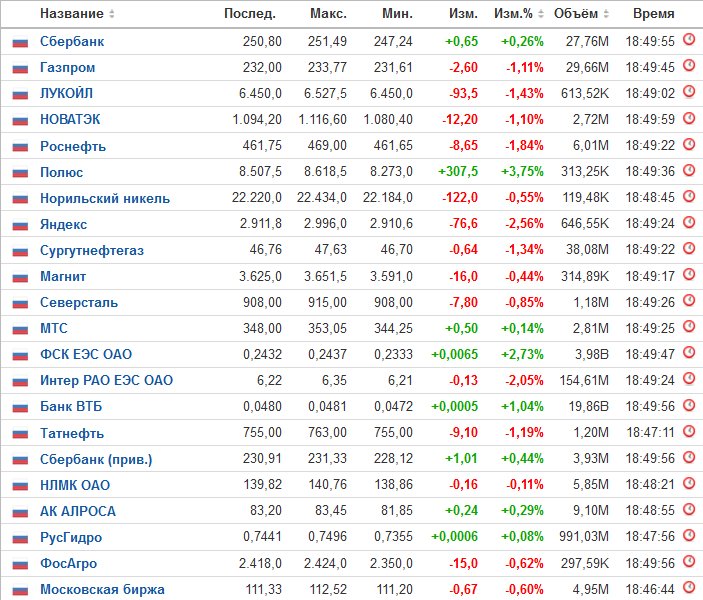The height and width of the screenshot is (600, 703).
Task: Click the Послед. column header
Action: 250,14
